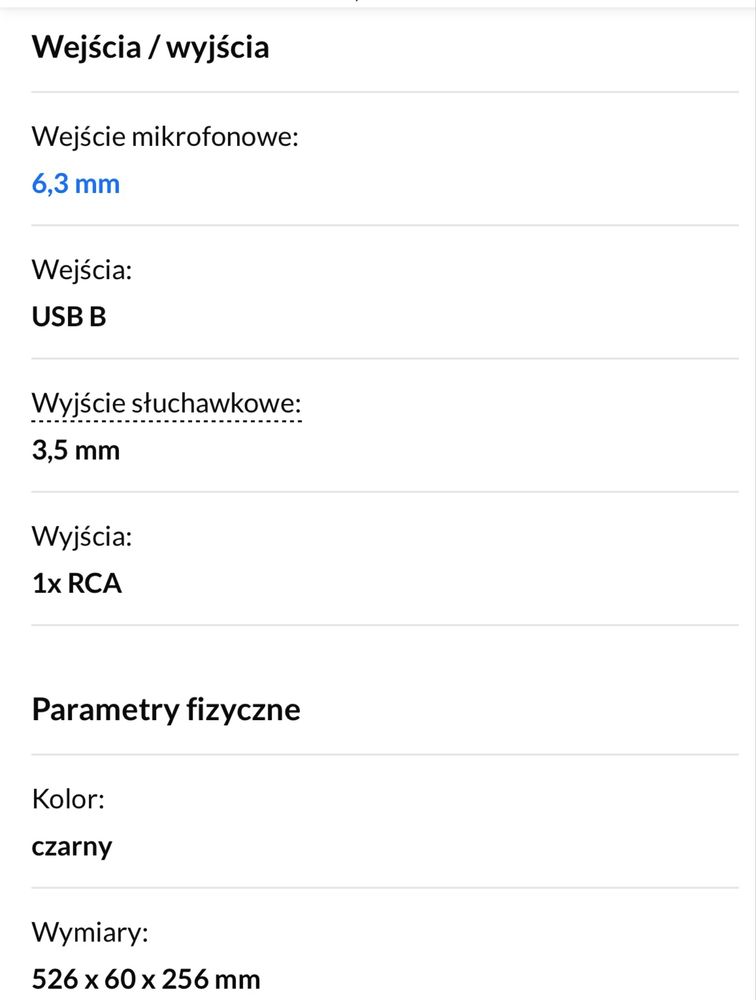This screenshot has height=1000, width=756.
Task: Click the Wejścia label
Action: tap(82, 270)
